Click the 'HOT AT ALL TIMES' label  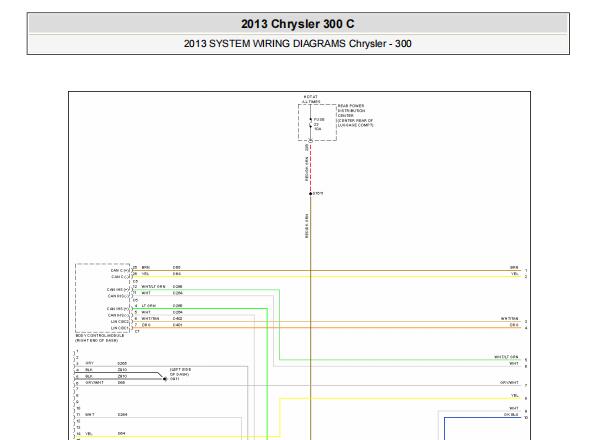[x=311, y=99]
